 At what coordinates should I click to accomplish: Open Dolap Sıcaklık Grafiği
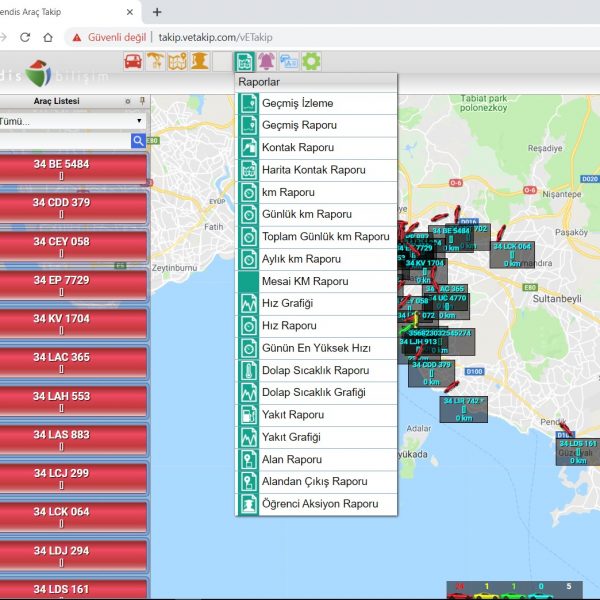(x=317, y=393)
